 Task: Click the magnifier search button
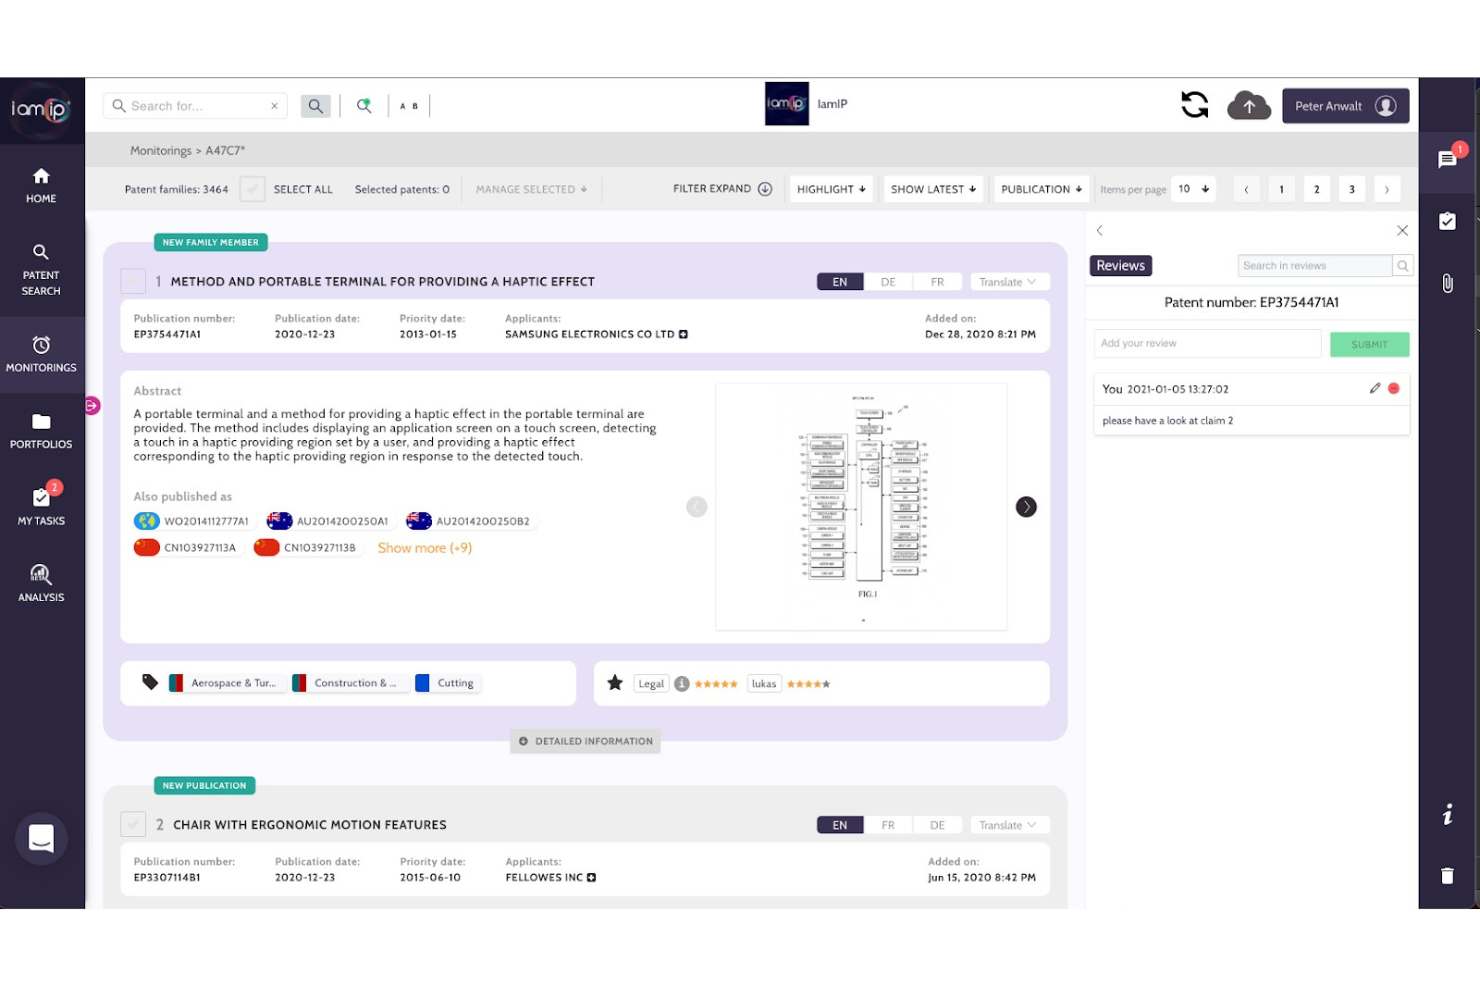315,106
